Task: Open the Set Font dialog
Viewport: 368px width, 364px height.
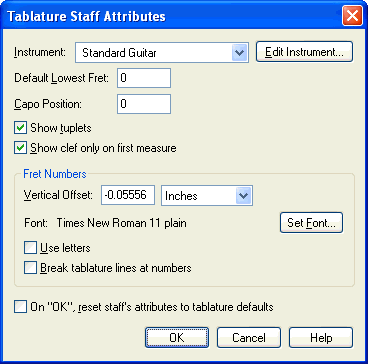Action: click(311, 223)
